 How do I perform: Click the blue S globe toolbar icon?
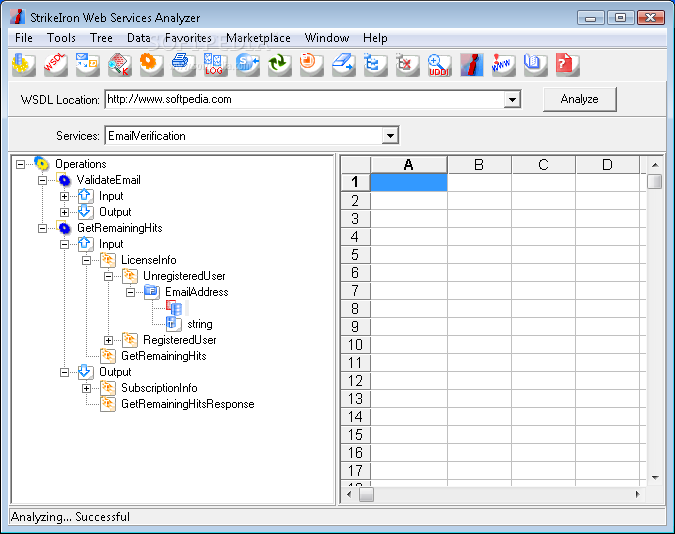pyautogui.click(x=248, y=65)
